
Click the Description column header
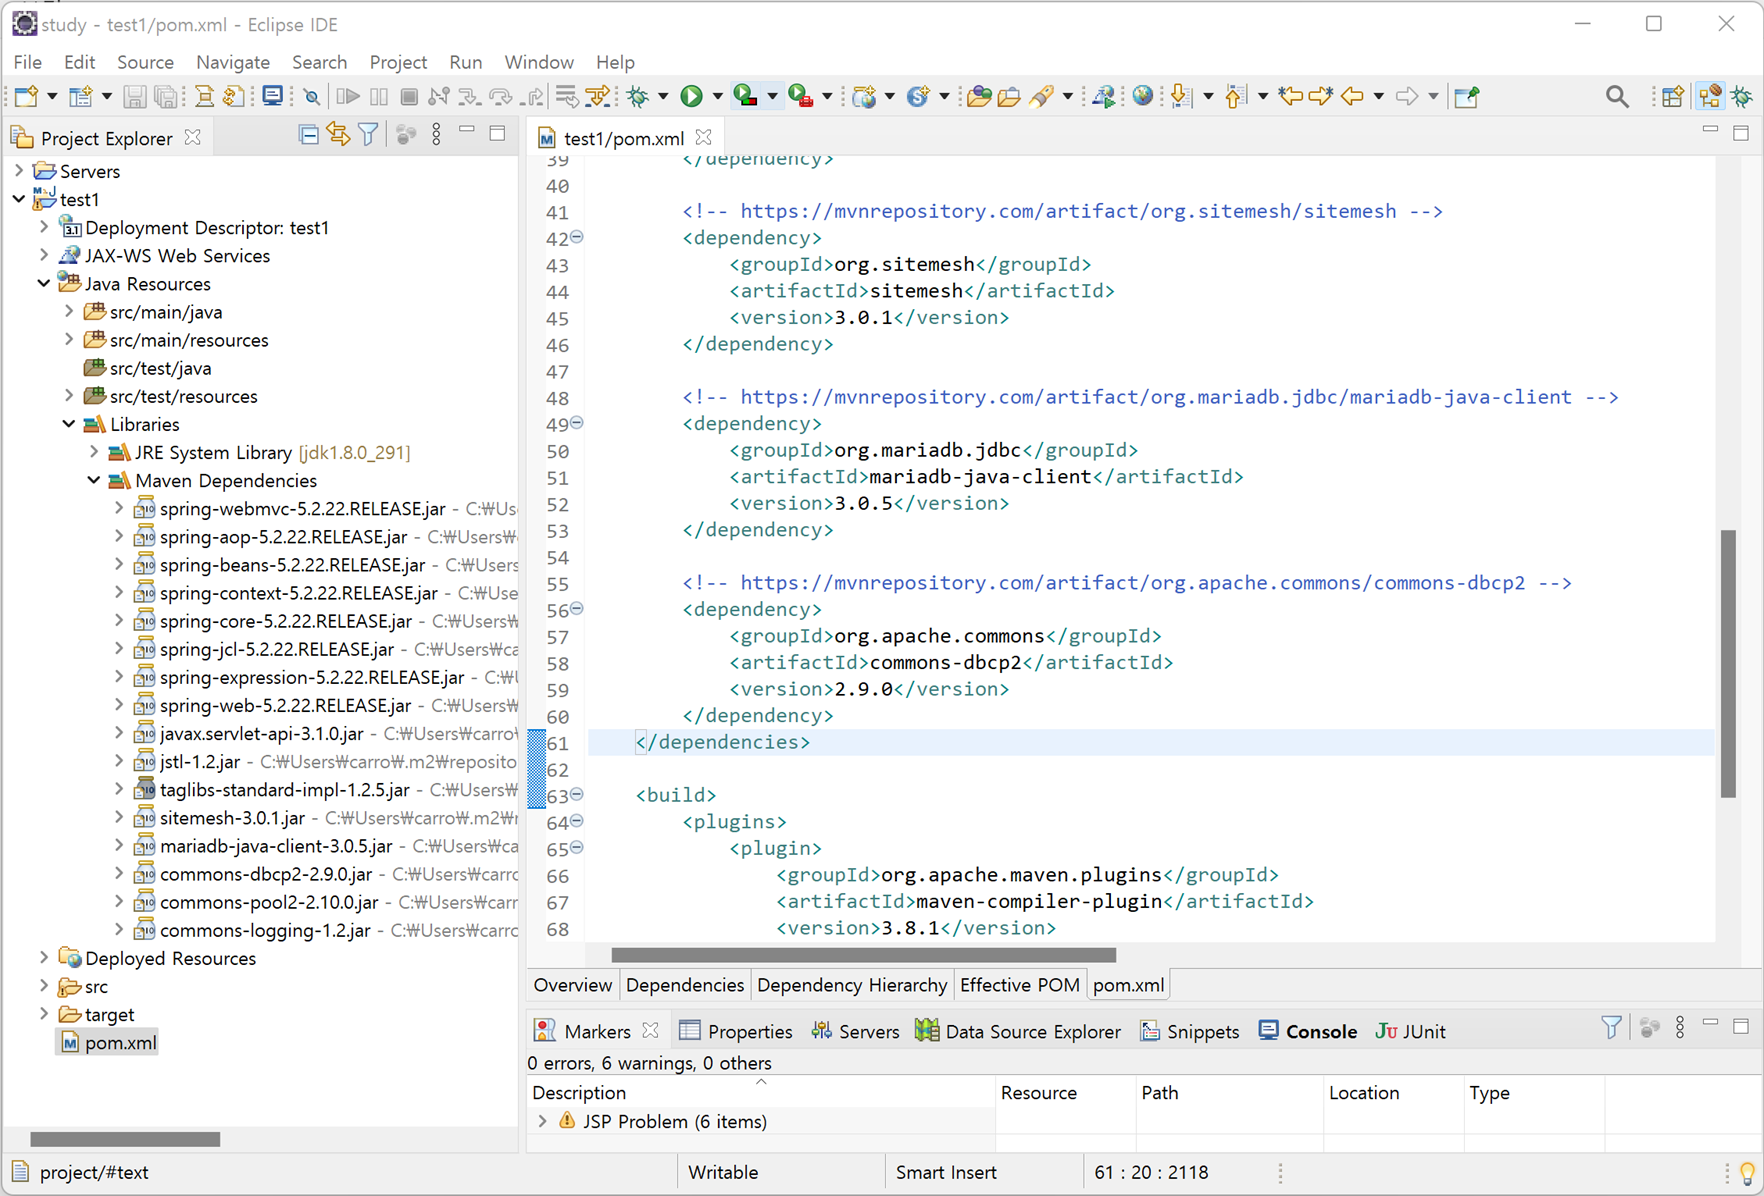[760, 1093]
